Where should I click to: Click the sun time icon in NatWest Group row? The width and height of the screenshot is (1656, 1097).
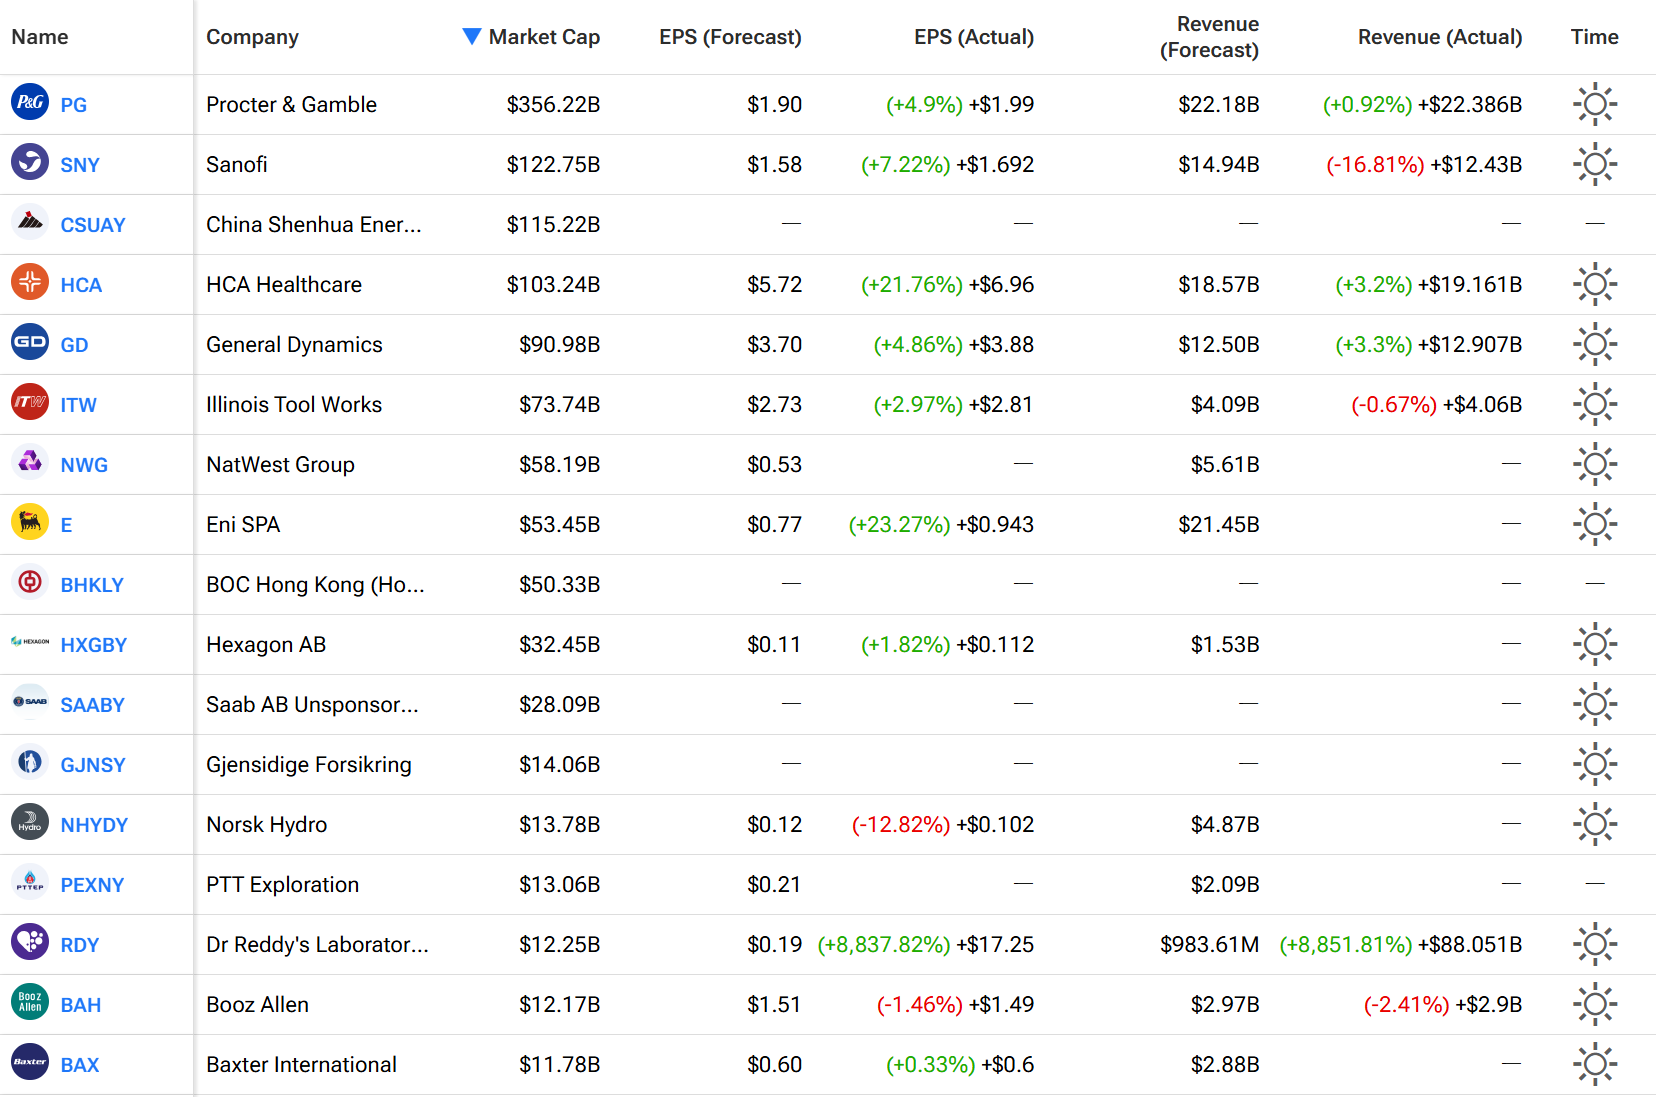[x=1595, y=464]
